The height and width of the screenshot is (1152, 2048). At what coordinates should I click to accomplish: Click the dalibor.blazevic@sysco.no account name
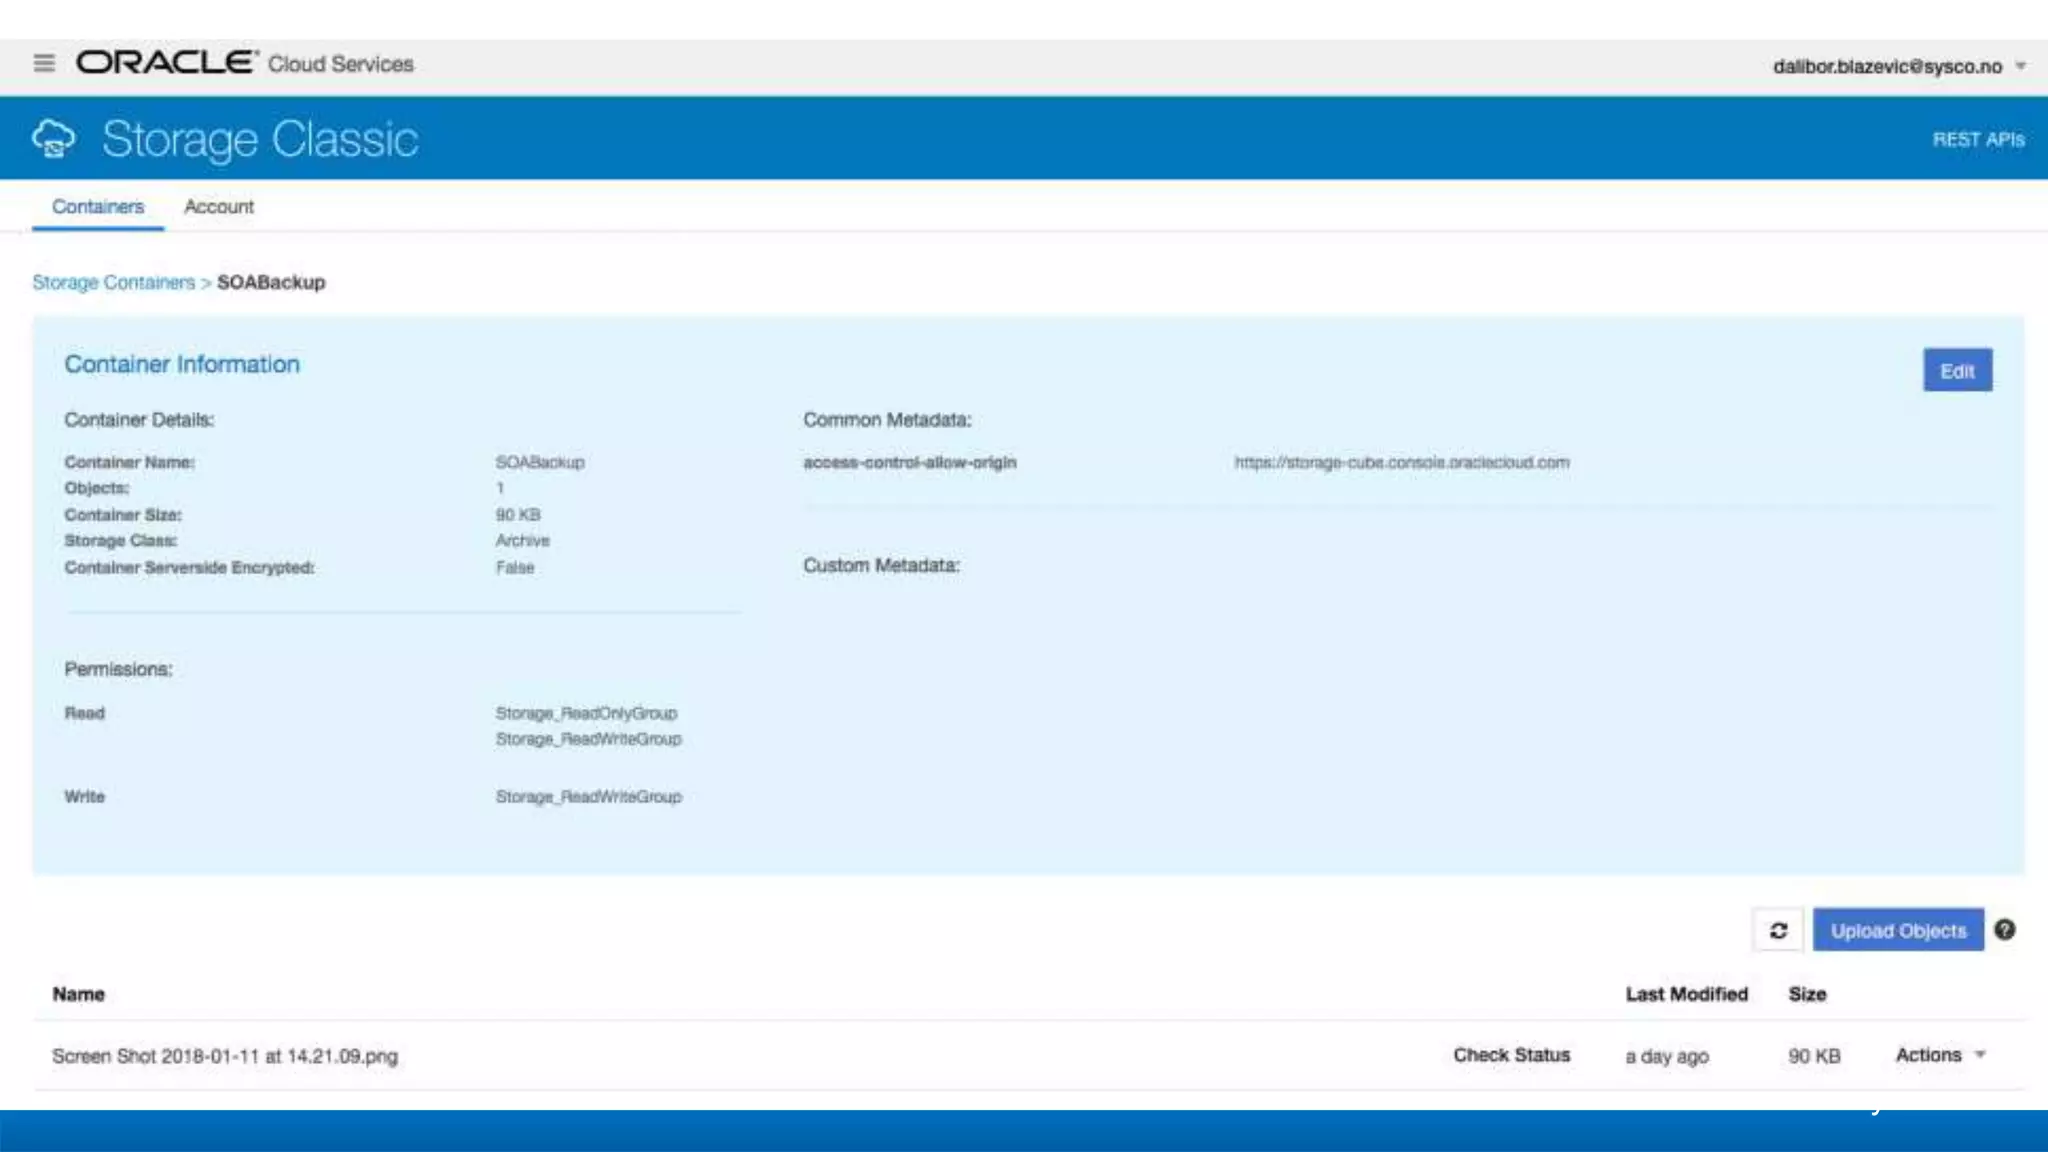coord(1887,66)
